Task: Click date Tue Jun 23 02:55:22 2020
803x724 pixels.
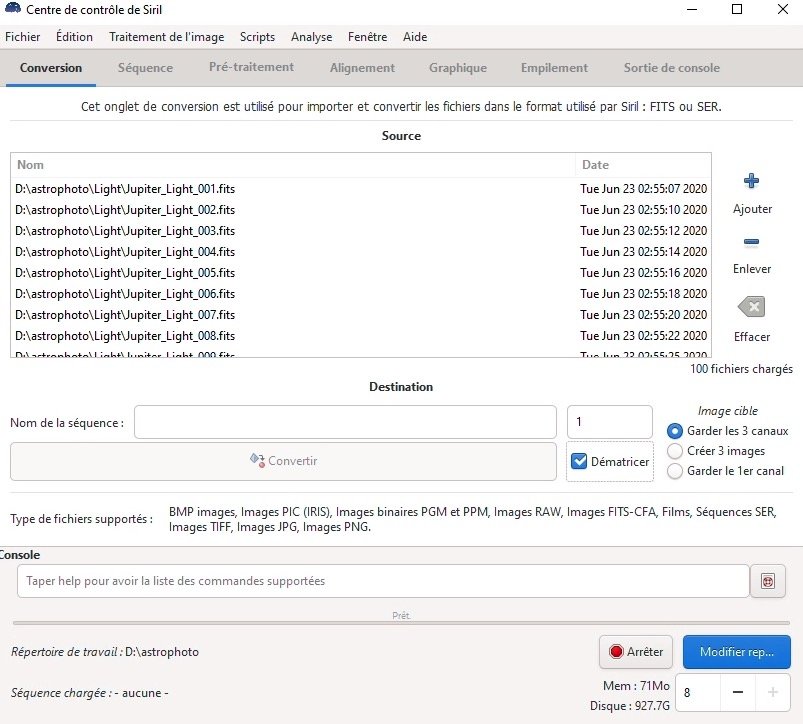Action: pos(643,336)
